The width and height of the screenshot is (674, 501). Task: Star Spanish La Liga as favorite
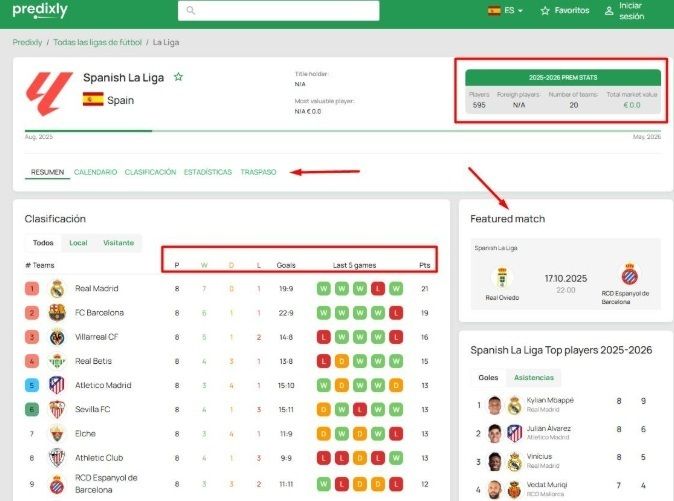(x=178, y=77)
